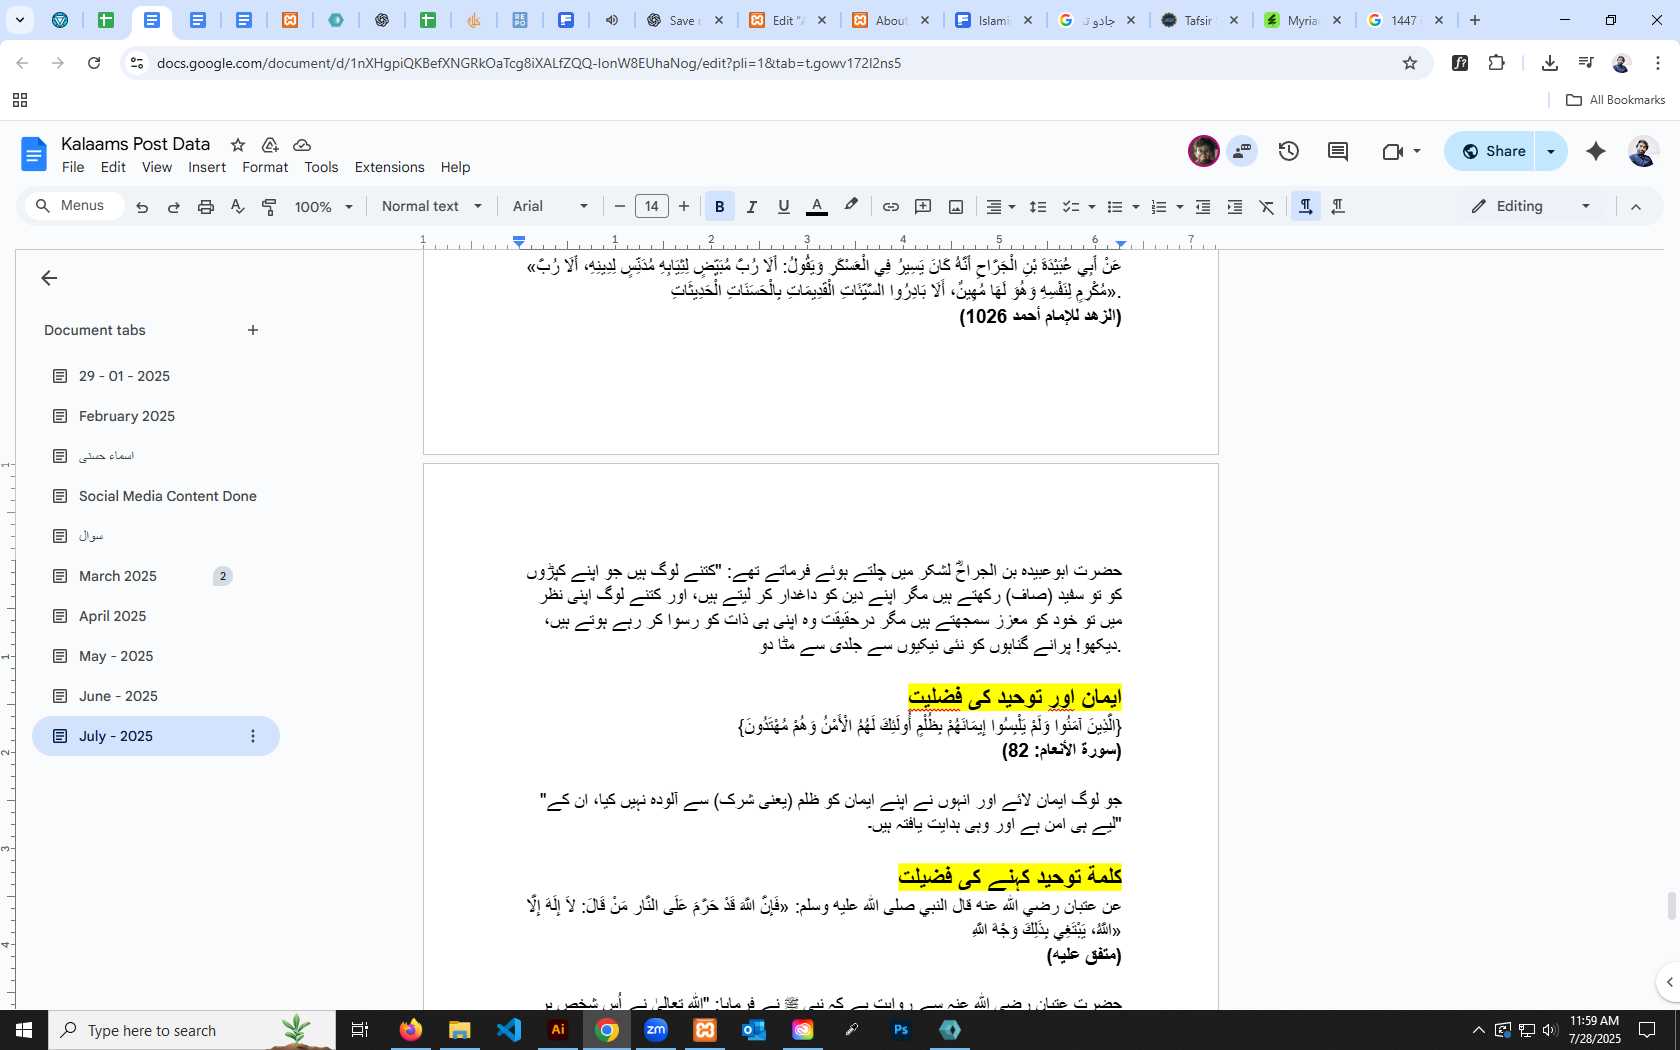Image resolution: width=1680 pixels, height=1050 pixels.
Task: Click the numbered list icon
Action: [x=1159, y=207]
